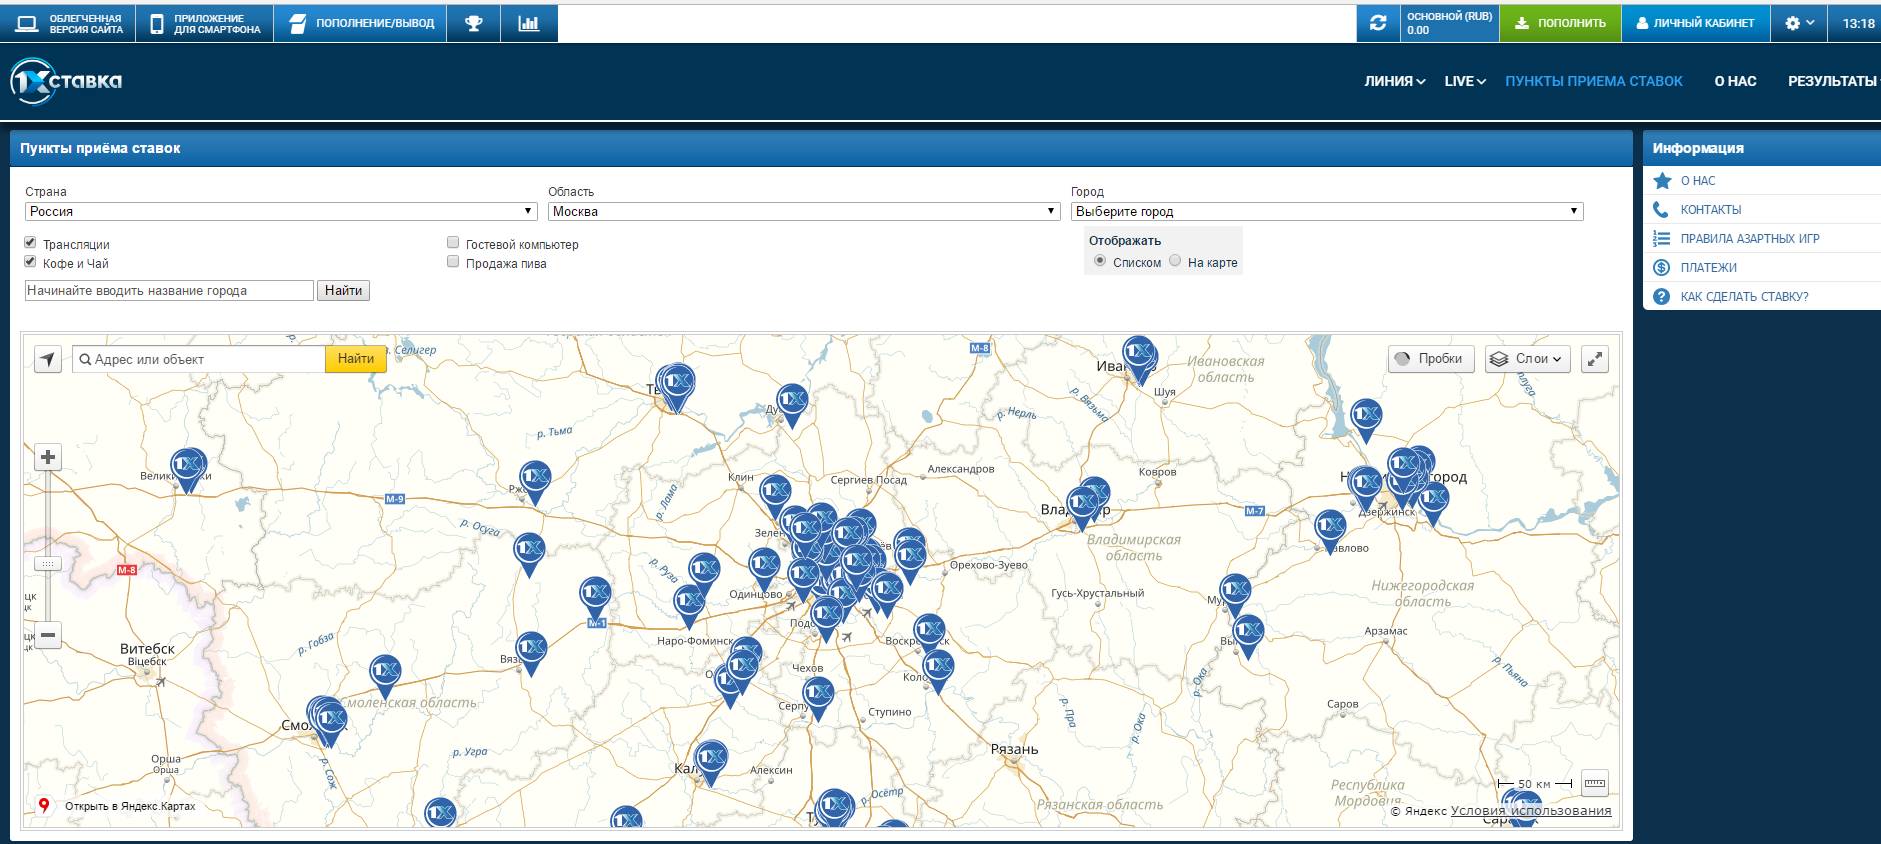Open the О НАС top menu item
The height and width of the screenshot is (844, 1881).
pos(1735,81)
